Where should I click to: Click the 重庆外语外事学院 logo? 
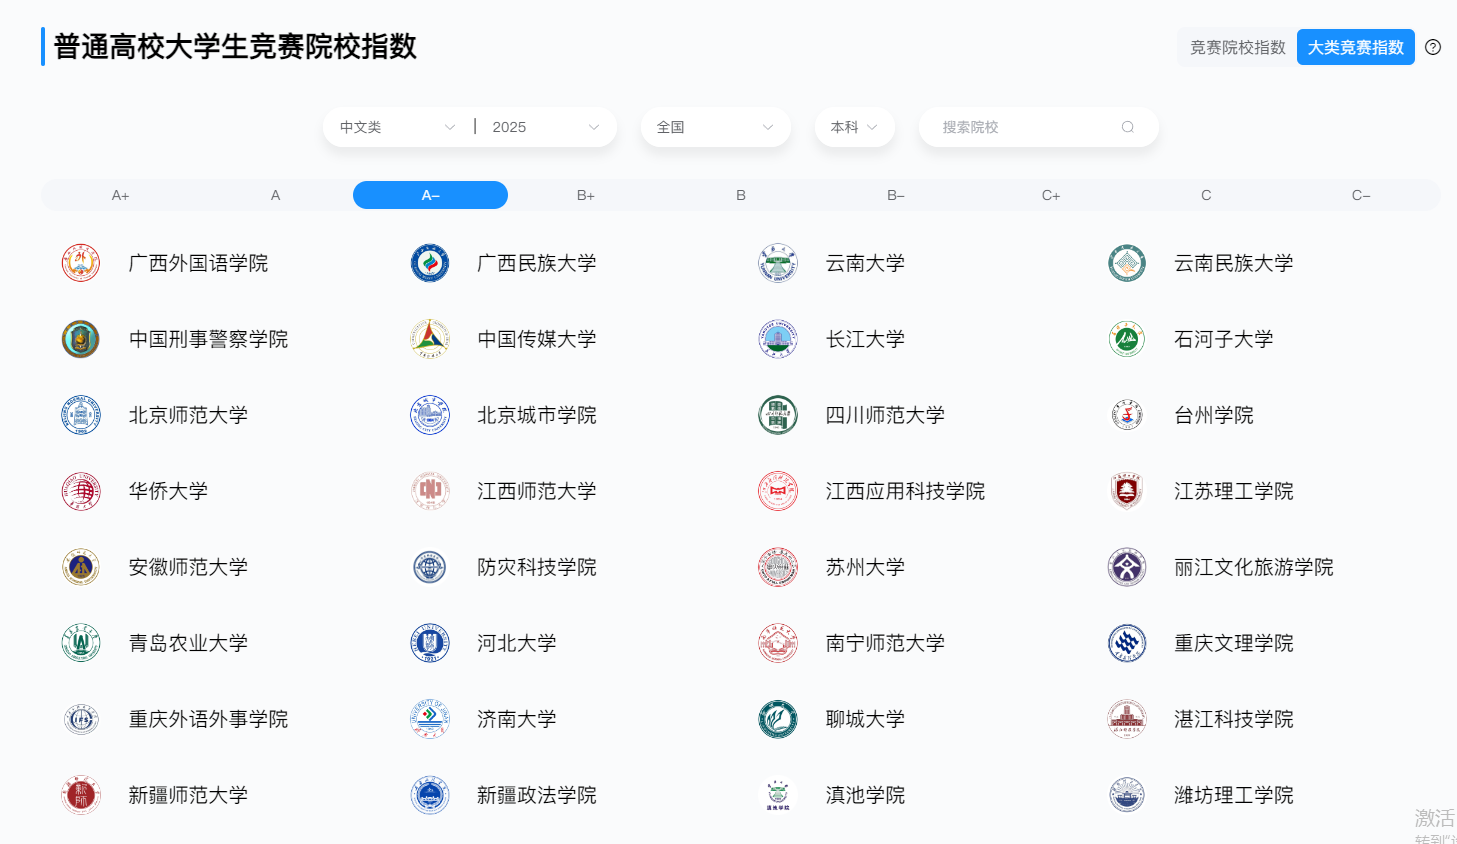(81, 719)
